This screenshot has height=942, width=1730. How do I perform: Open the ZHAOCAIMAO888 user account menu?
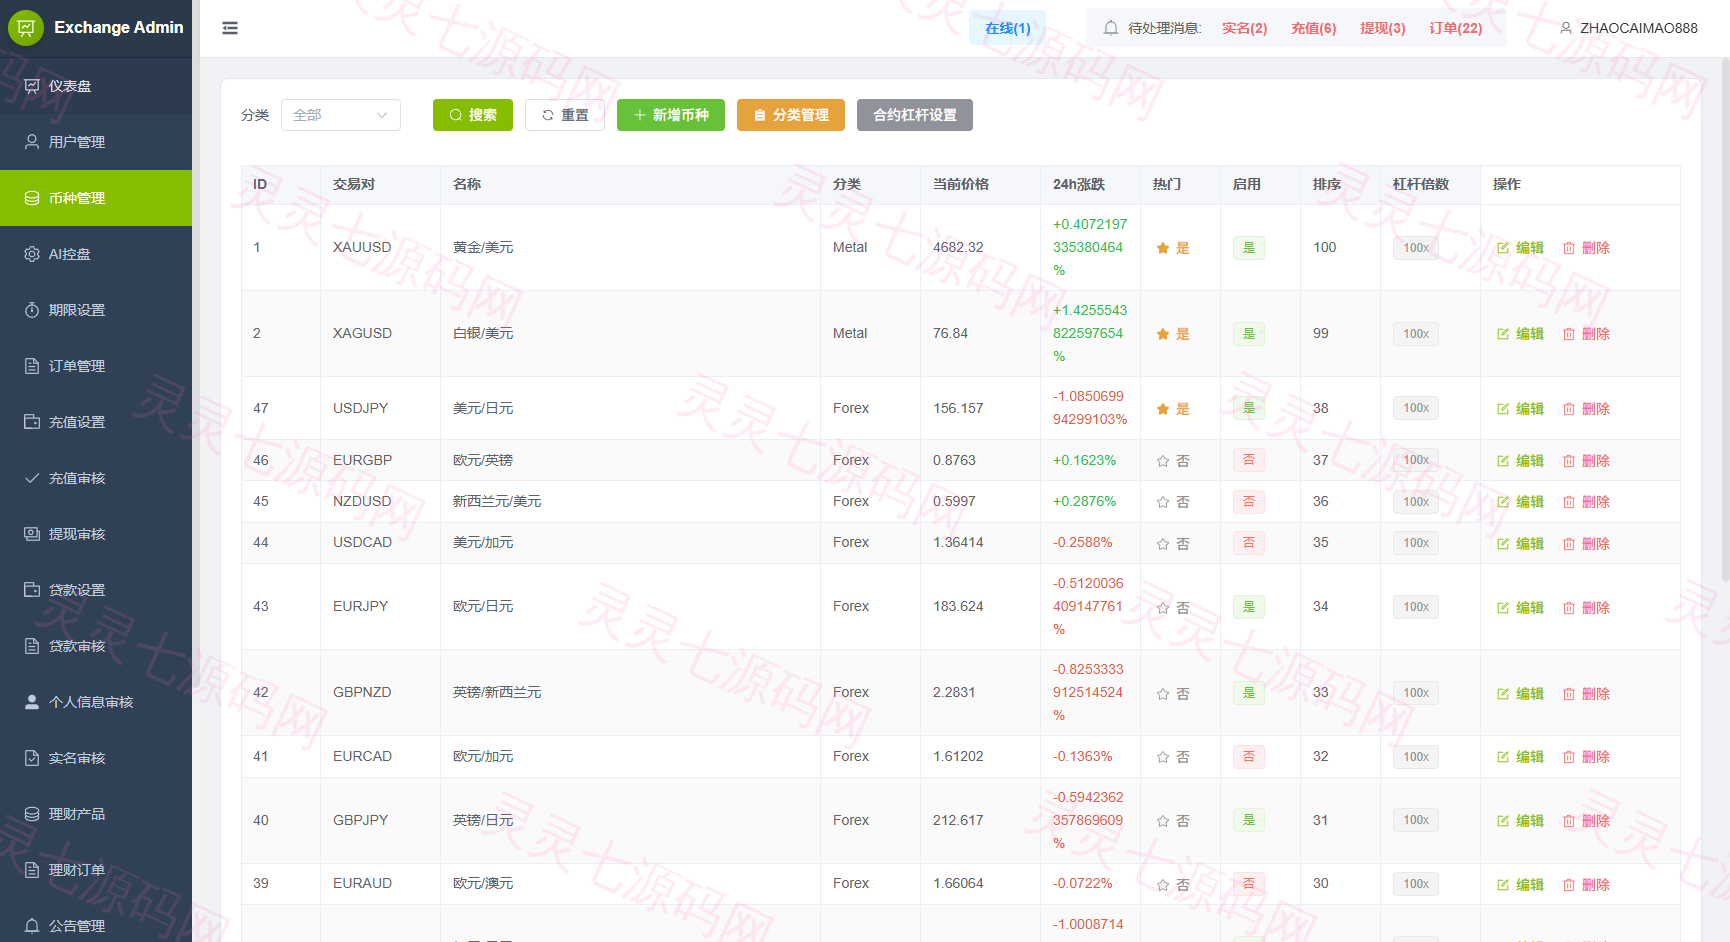click(x=1628, y=28)
